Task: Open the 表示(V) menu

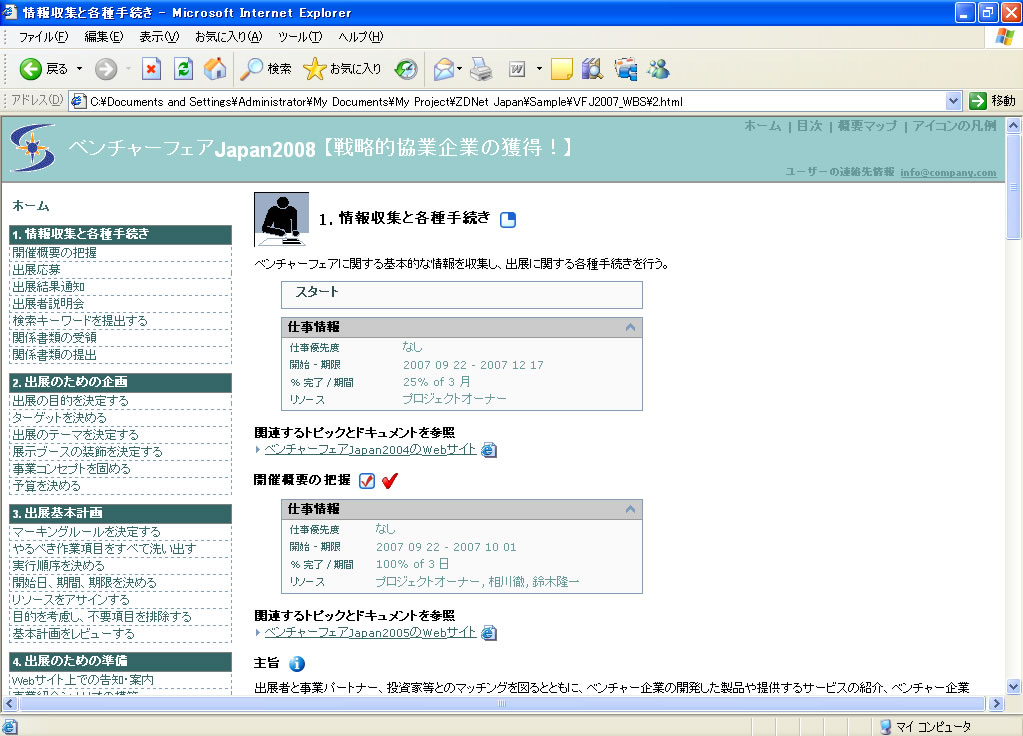Action: coord(159,37)
